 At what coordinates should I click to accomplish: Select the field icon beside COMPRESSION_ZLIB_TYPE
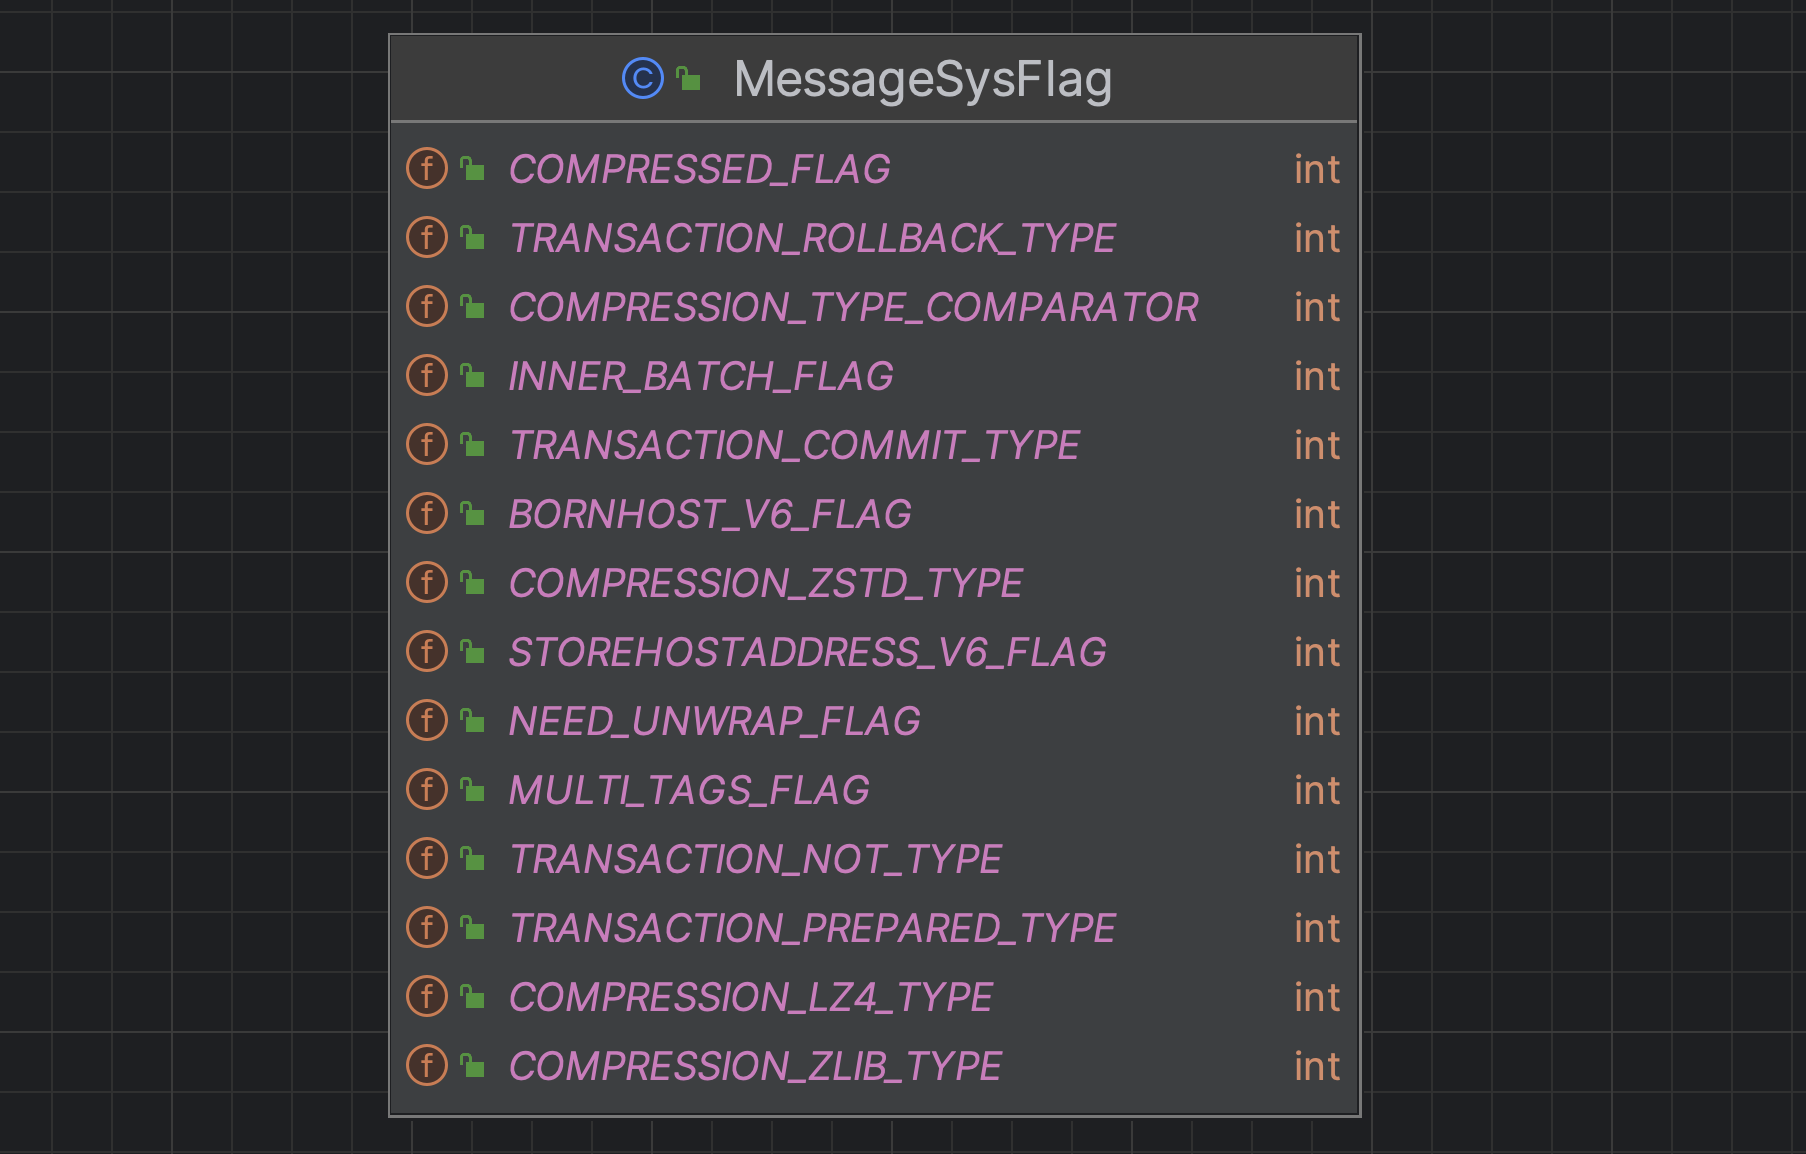point(427,1066)
